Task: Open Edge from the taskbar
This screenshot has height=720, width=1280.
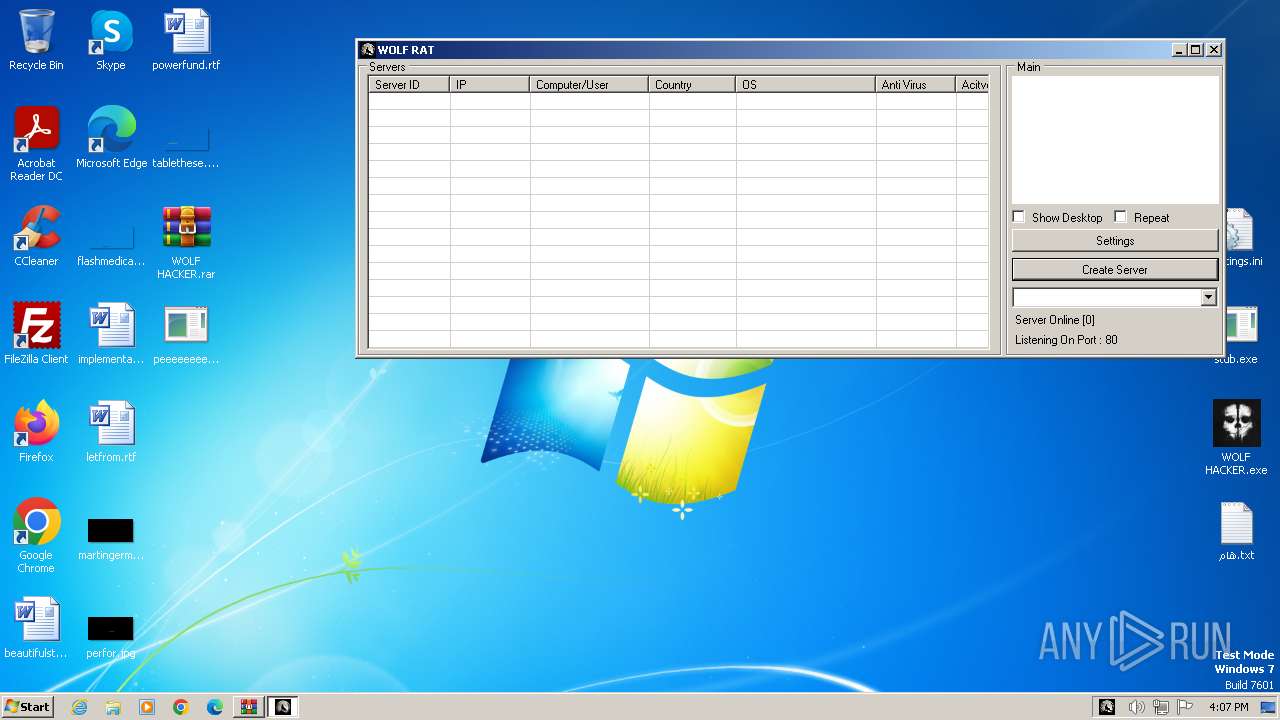Action: click(x=215, y=707)
